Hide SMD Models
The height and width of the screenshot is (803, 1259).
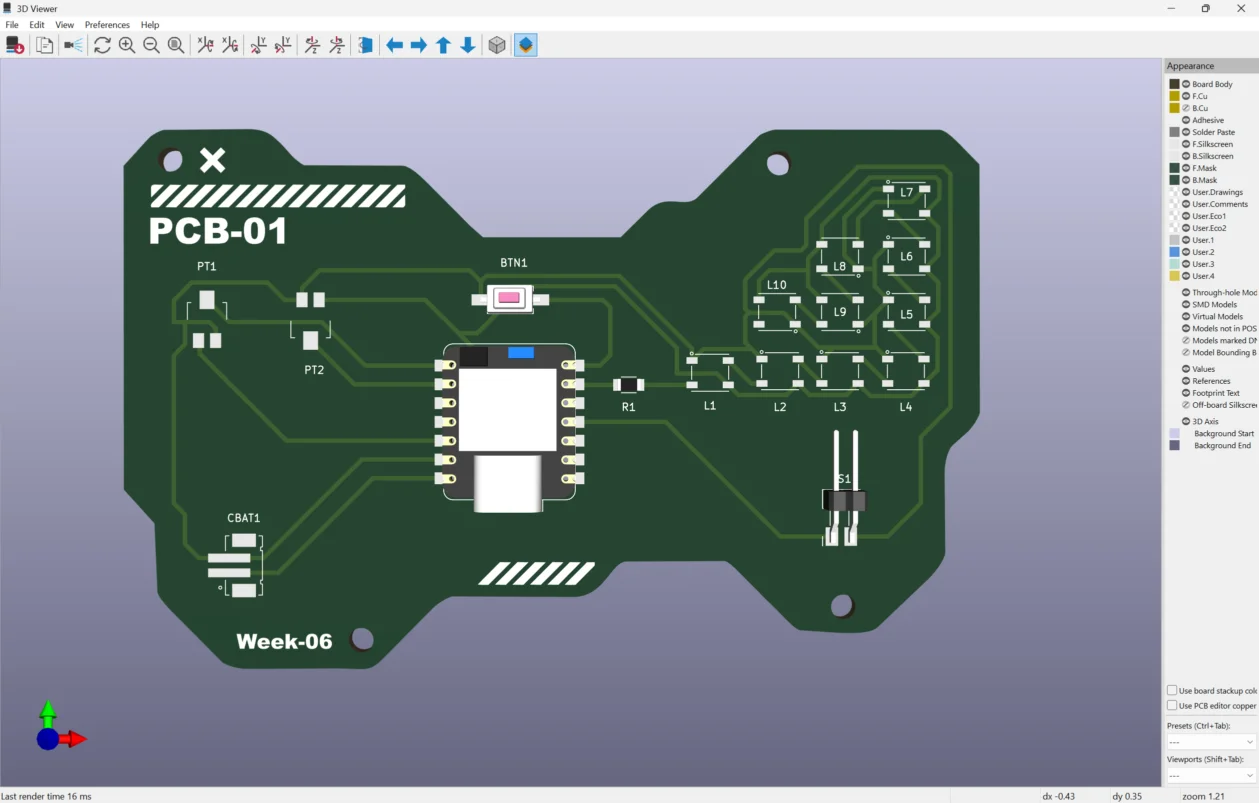click(x=1186, y=305)
